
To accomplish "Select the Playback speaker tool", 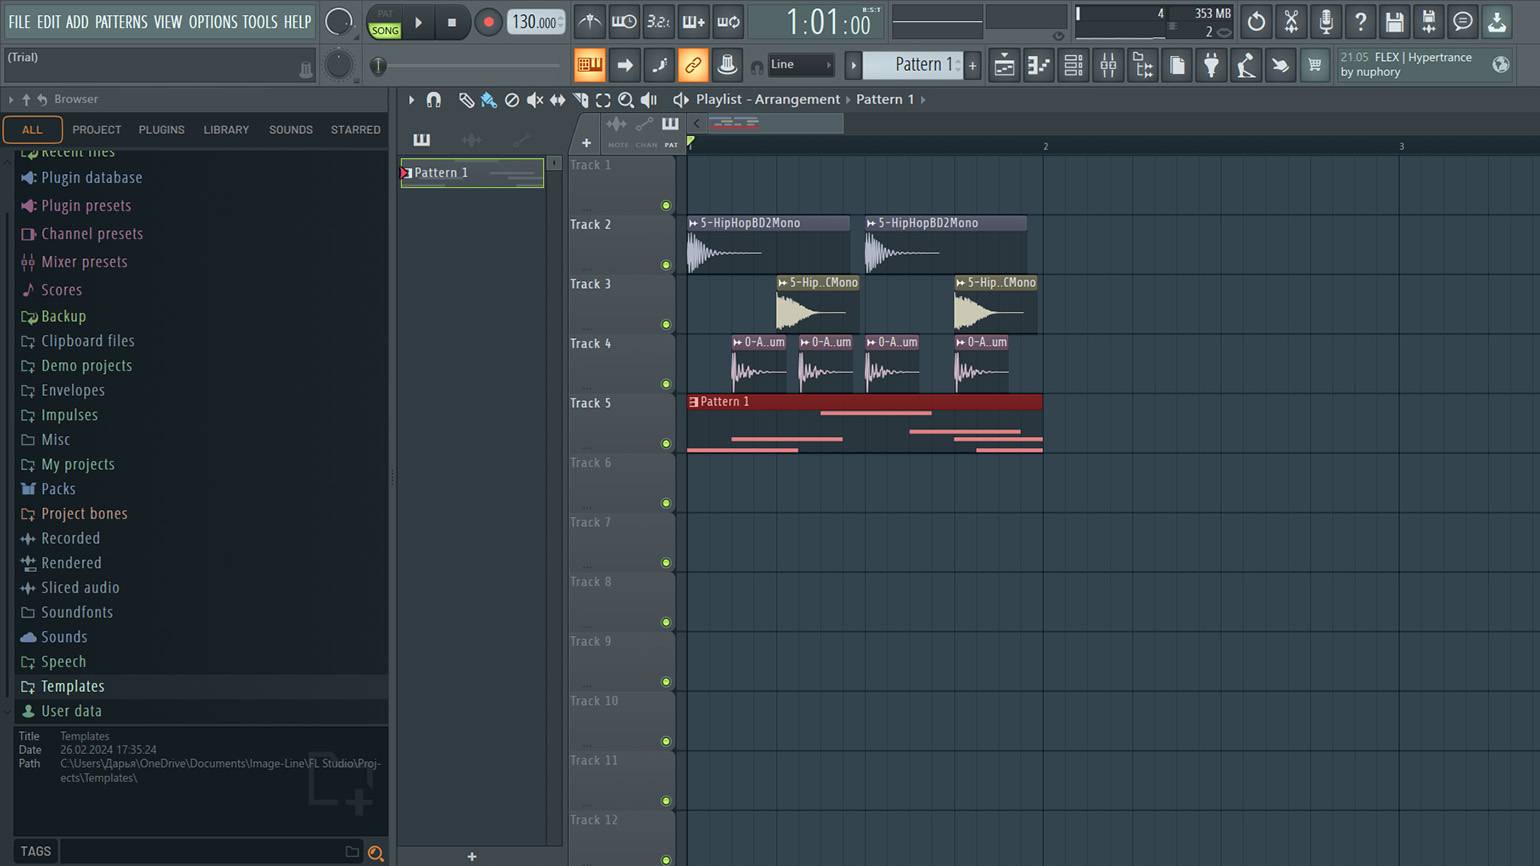I will tap(649, 100).
